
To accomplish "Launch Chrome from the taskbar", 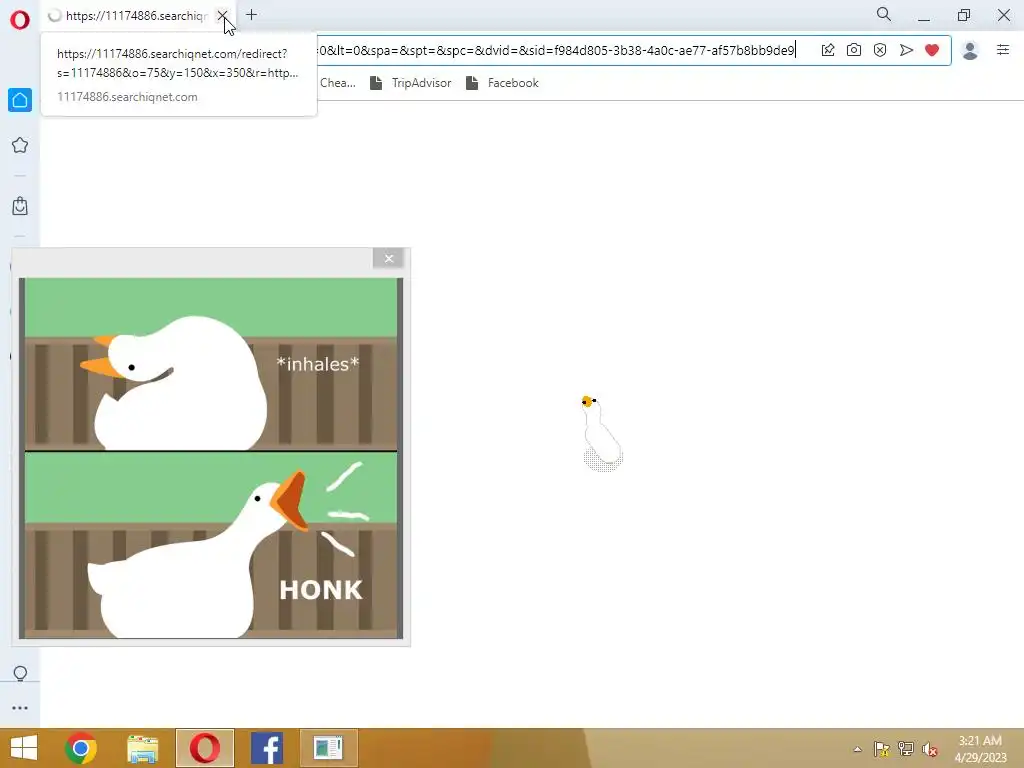I will coord(81,748).
